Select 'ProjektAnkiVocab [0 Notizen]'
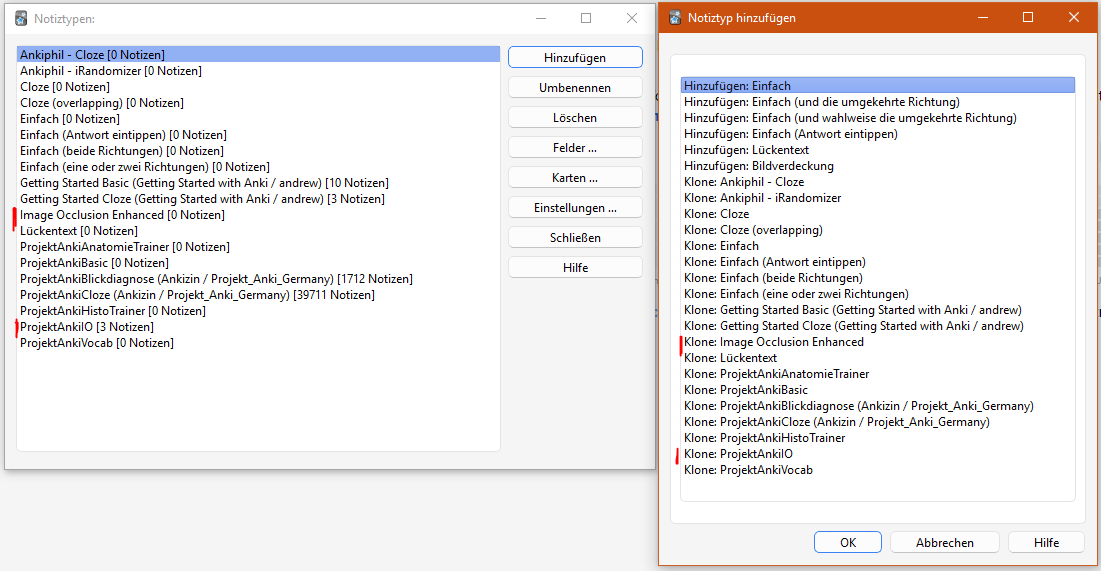This screenshot has width=1101, height=571. (258, 343)
